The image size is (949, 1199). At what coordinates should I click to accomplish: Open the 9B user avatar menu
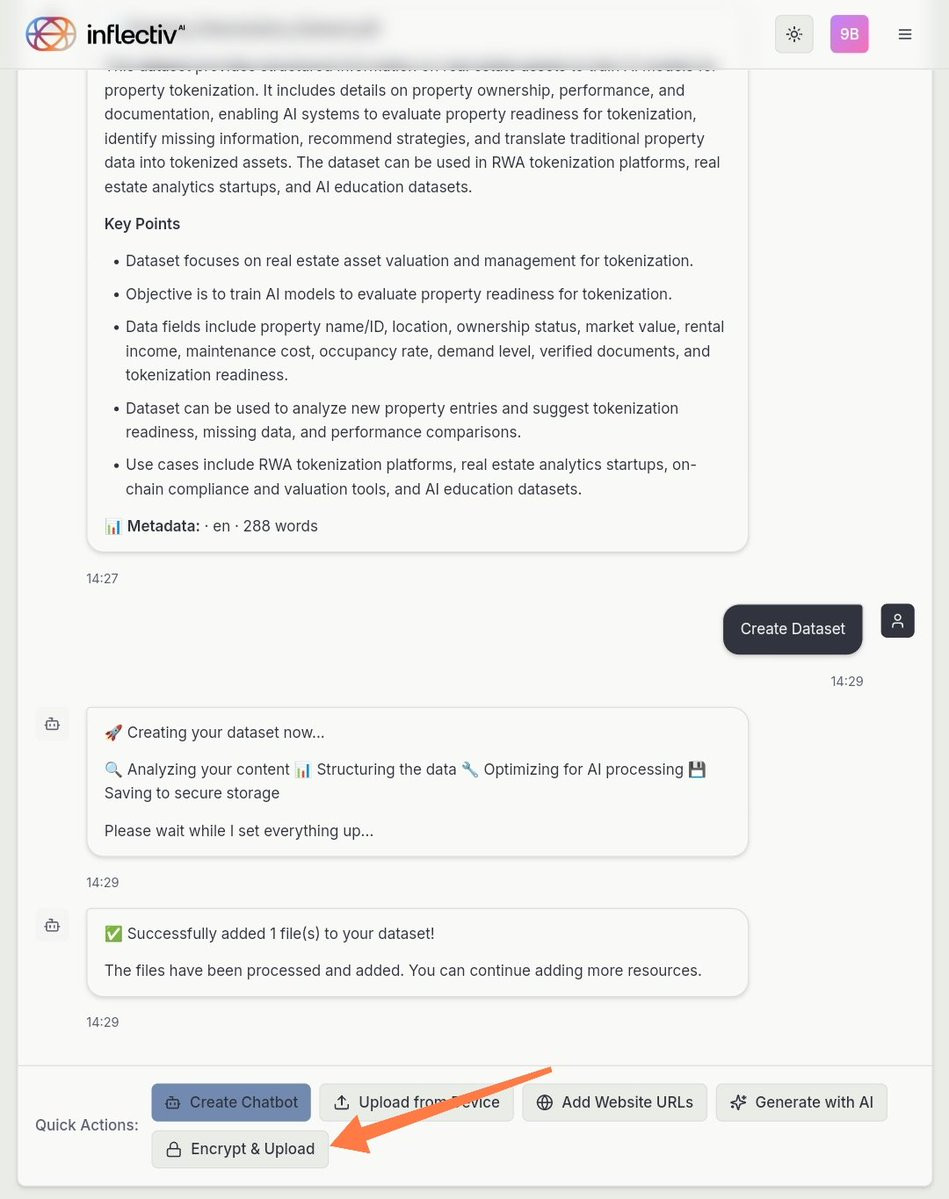click(849, 34)
